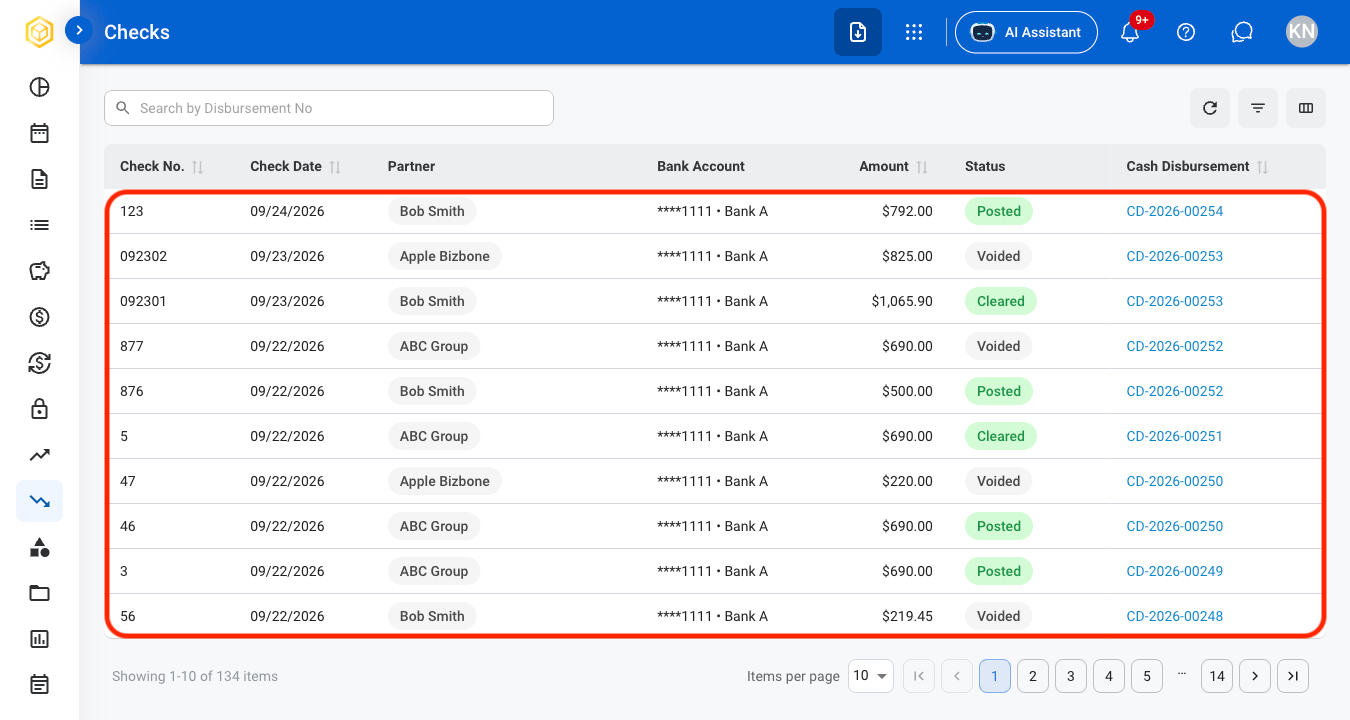The height and width of the screenshot is (720, 1350).
Task: Expand the sidebar with the arrow button
Action: point(79,31)
